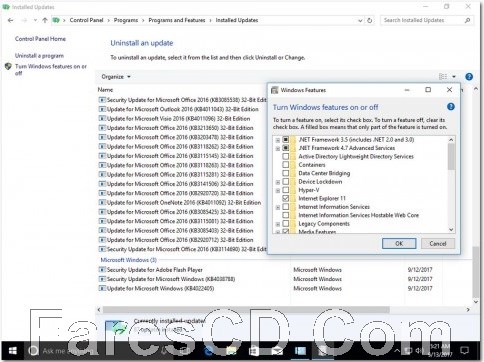Image resolution: width=484 pixels, height=362 pixels.
Task: Open the Windows Start menu
Action: (13, 351)
